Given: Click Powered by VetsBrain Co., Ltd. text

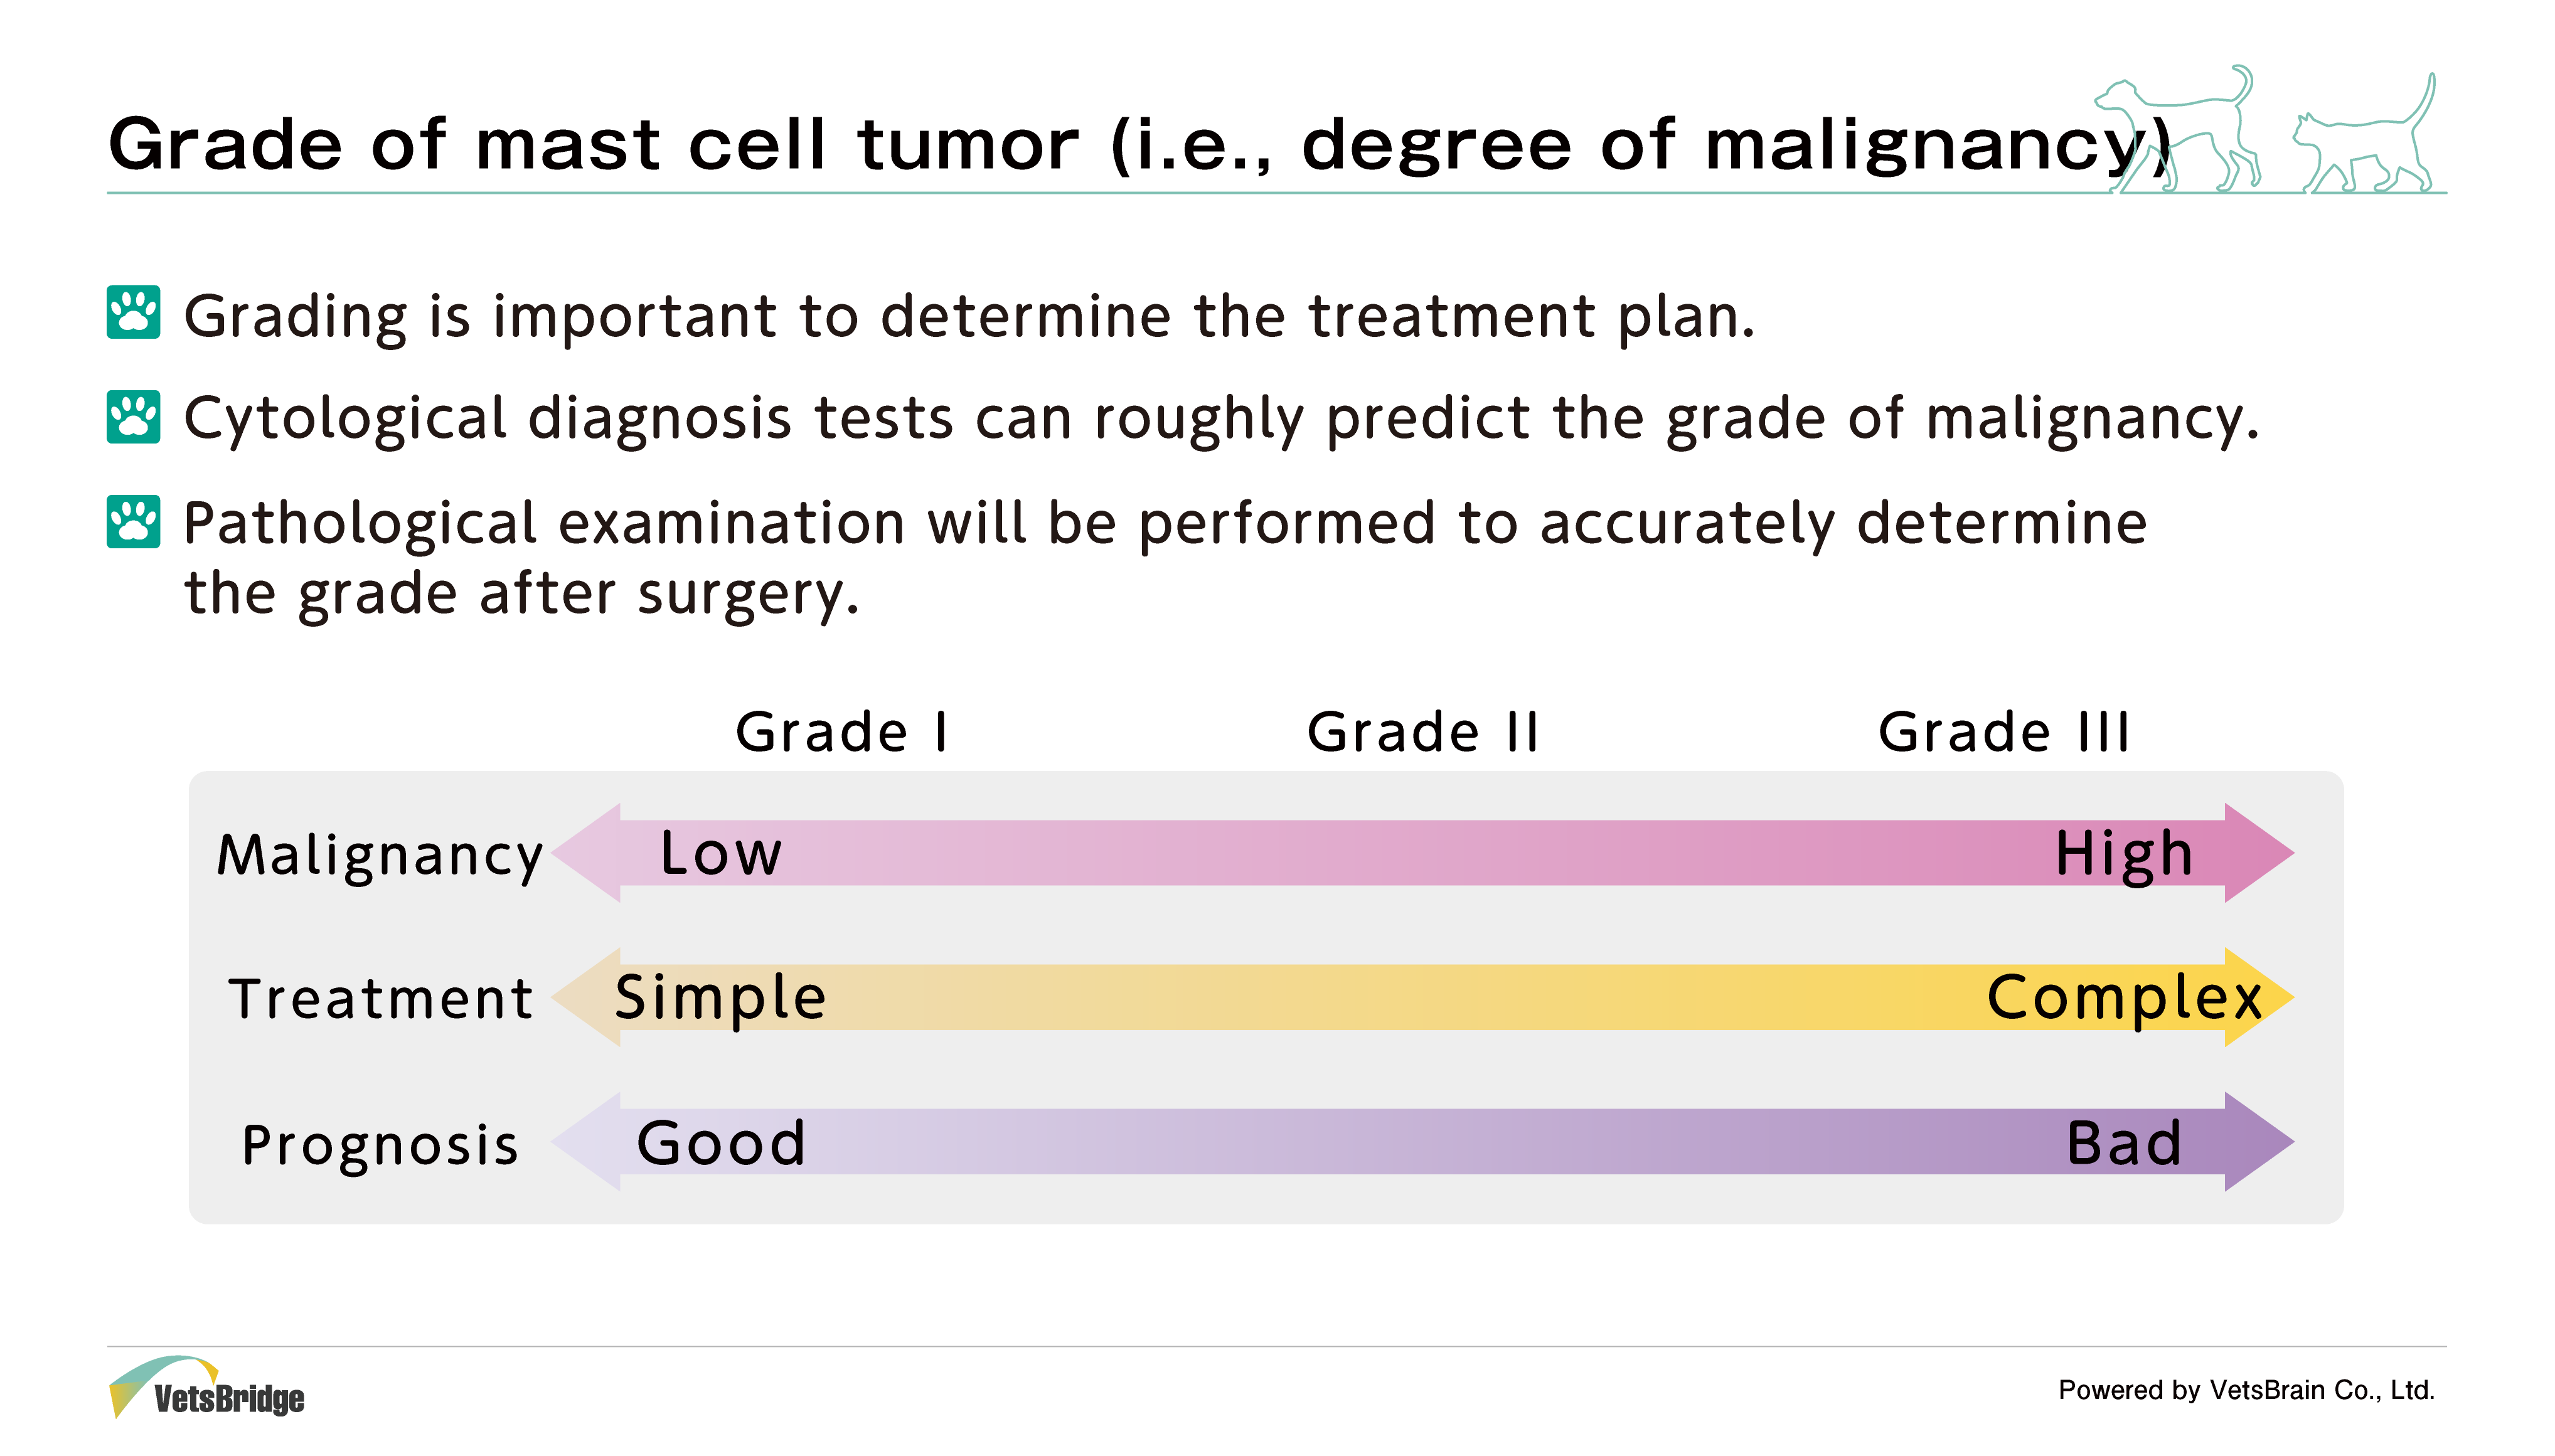Looking at the screenshot, I should (x=2246, y=1390).
